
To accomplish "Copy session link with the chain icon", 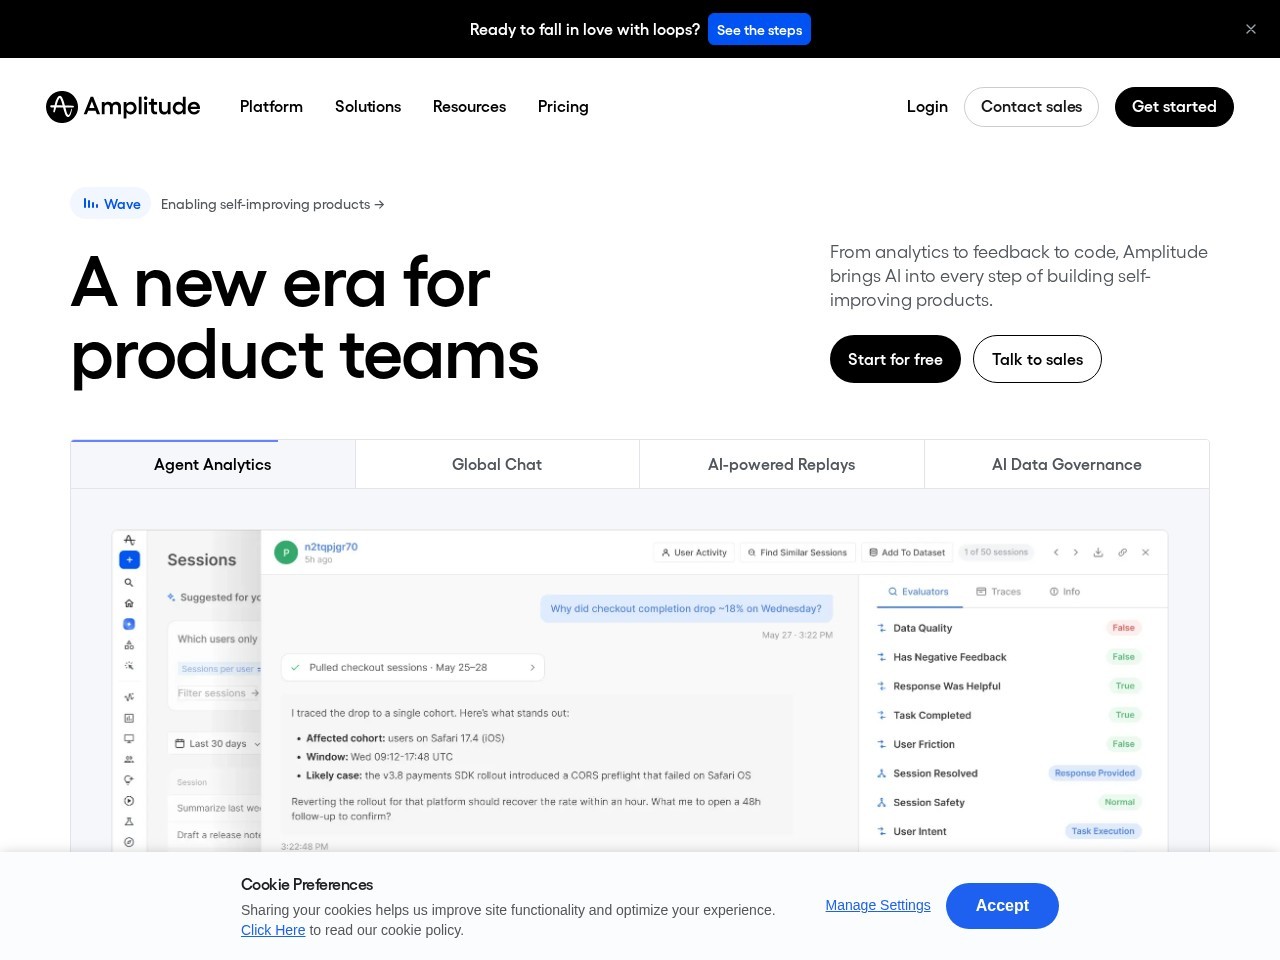I will [x=1122, y=552].
